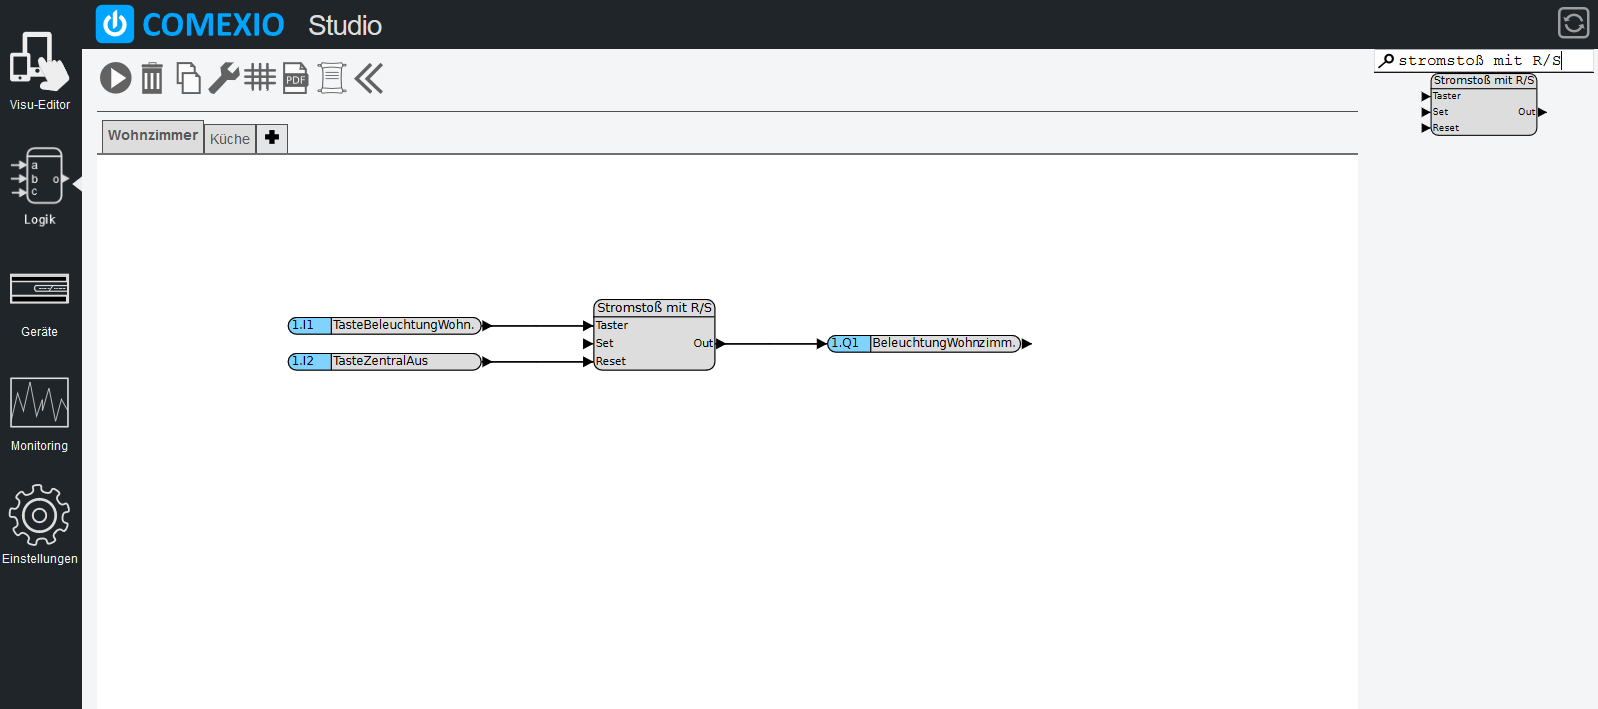Open the Geräte section
Screen dimensions: 1598x709
pos(40,305)
